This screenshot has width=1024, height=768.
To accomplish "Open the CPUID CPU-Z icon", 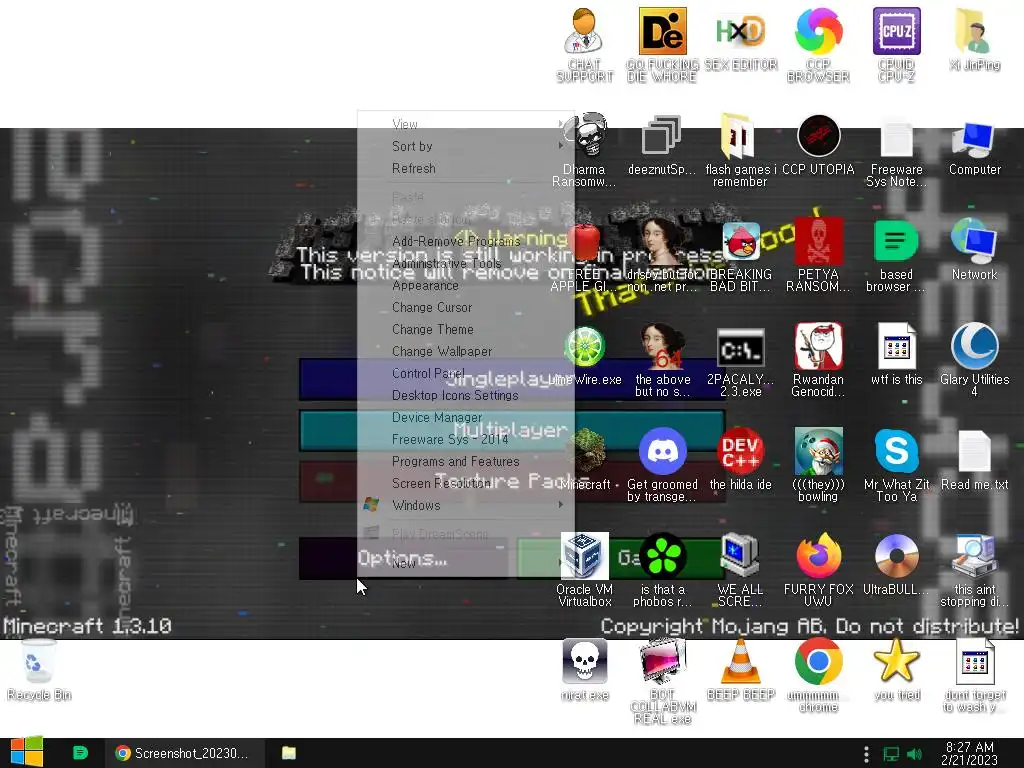I will coord(896,31).
